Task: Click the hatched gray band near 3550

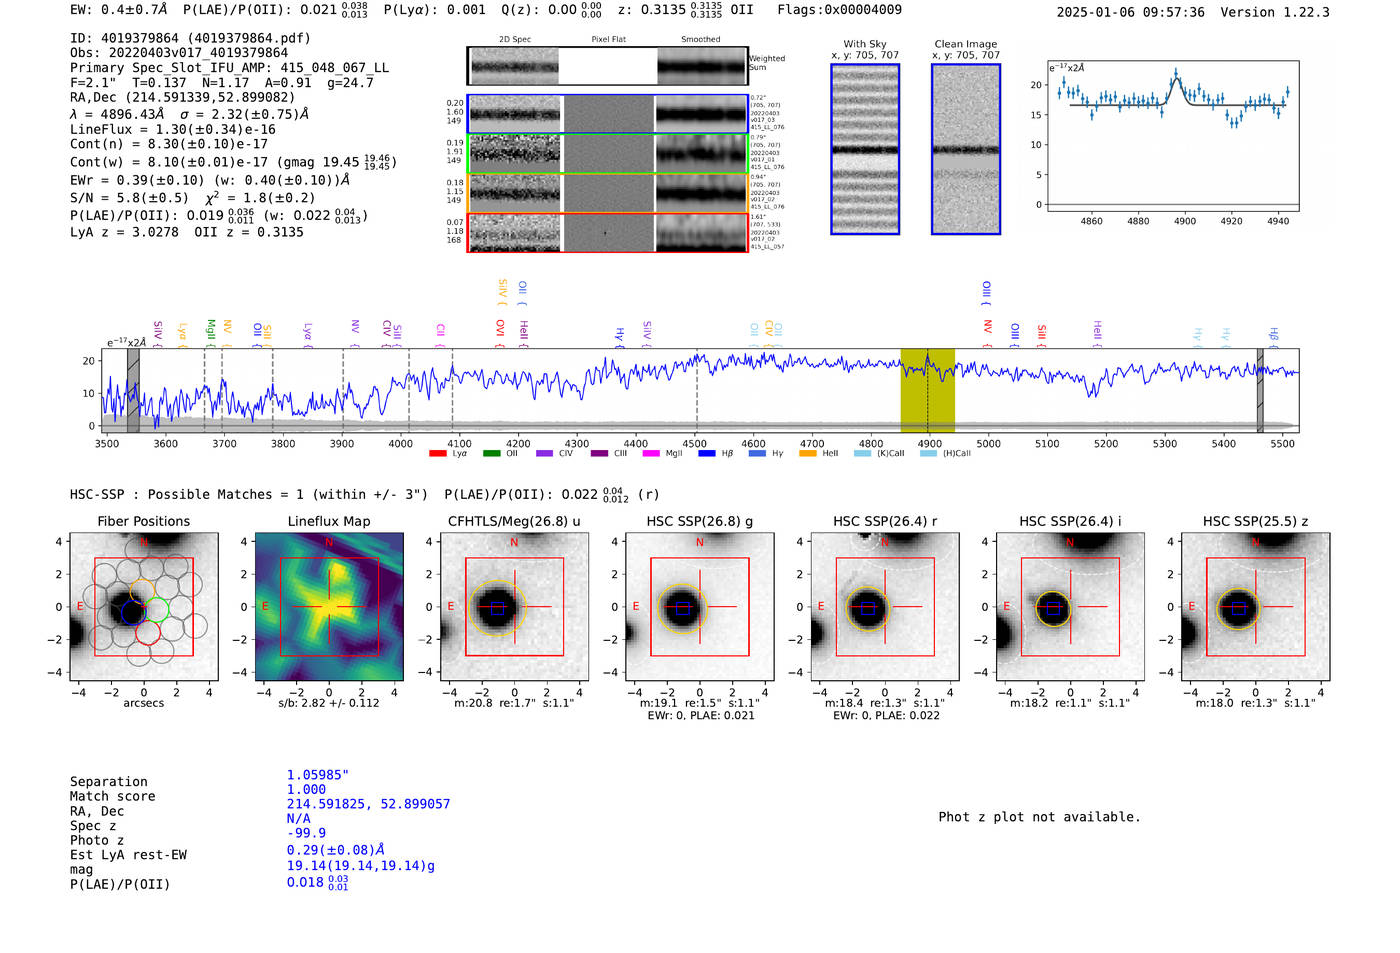Action: [133, 390]
